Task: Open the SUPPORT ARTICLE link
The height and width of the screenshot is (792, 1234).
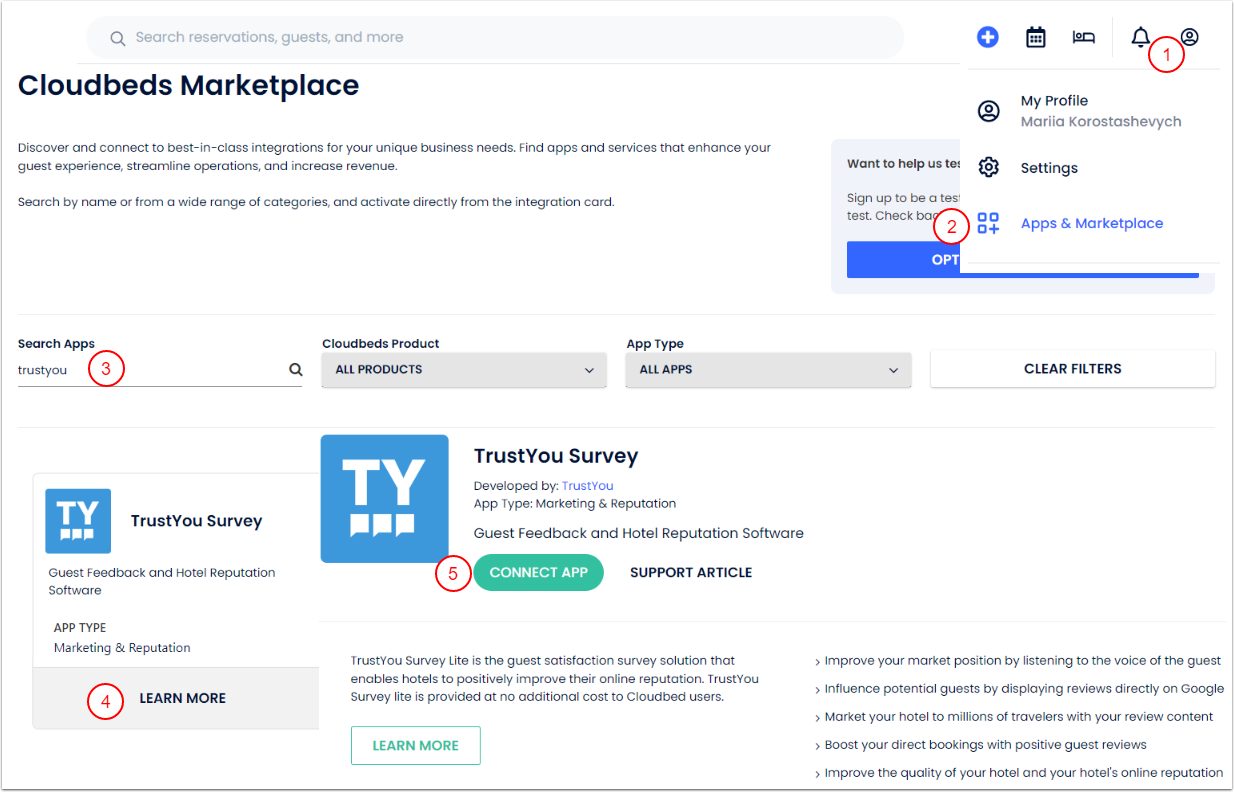Action: tap(690, 573)
